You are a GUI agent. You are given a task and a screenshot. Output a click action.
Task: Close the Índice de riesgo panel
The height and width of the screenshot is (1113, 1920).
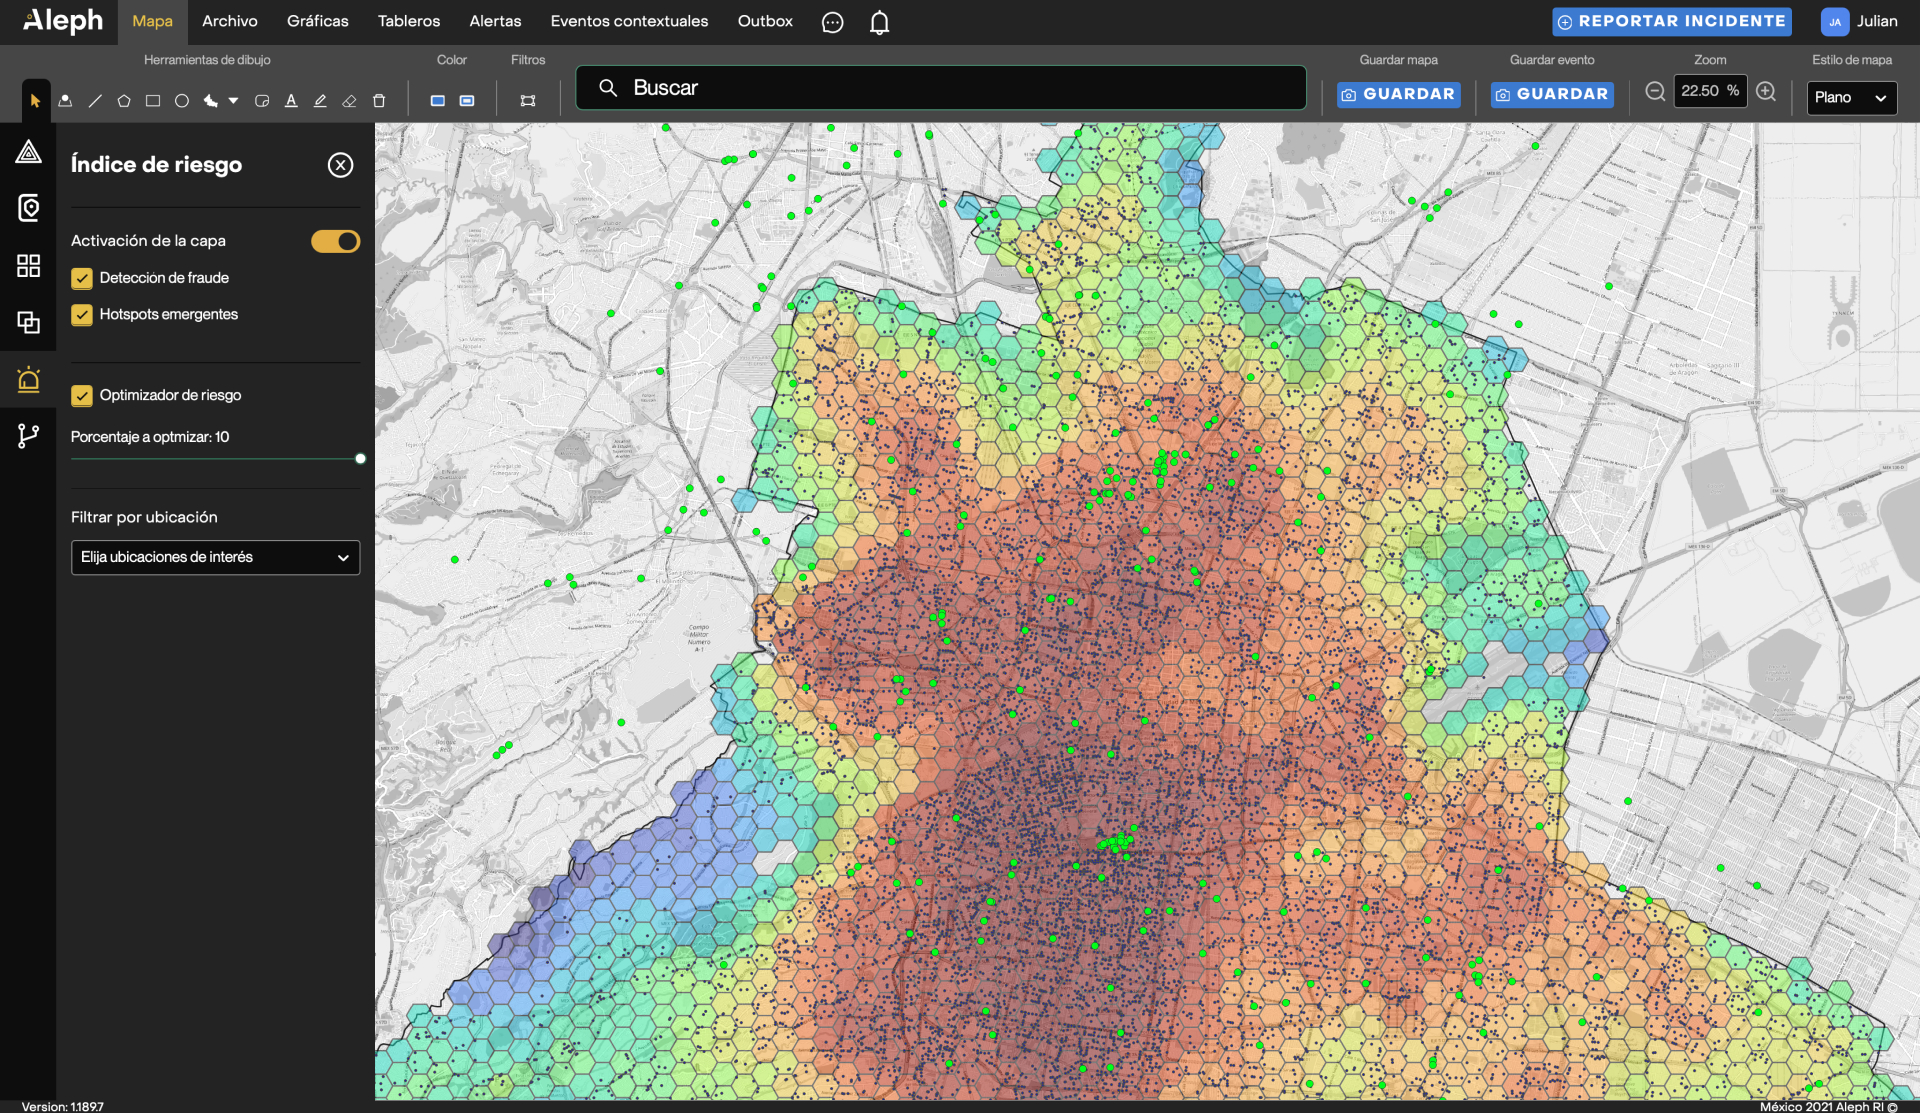[340, 165]
